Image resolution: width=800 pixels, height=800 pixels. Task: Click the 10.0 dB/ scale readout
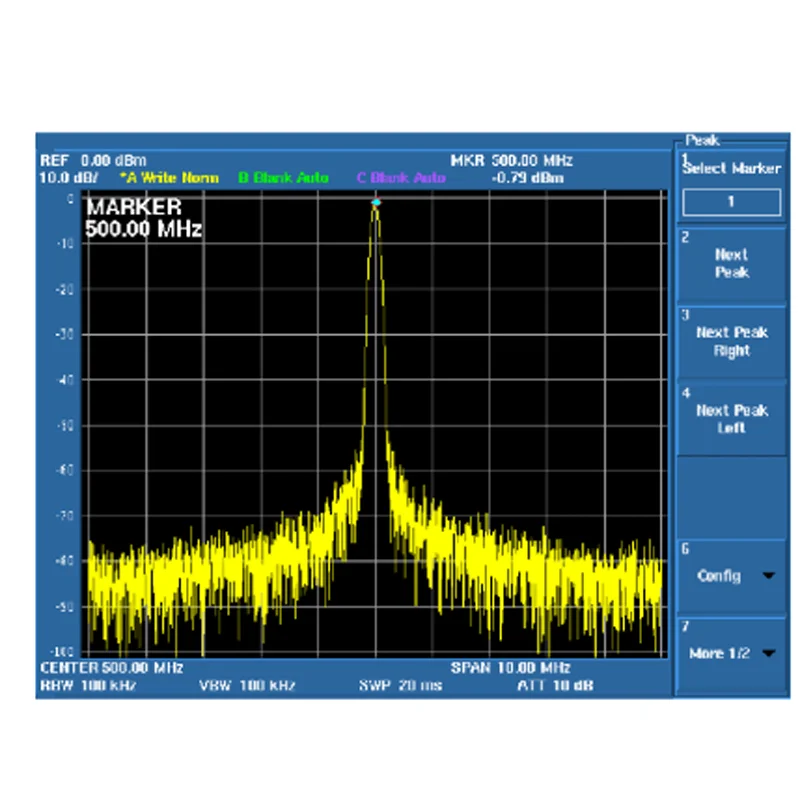pyautogui.click(x=69, y=178)
